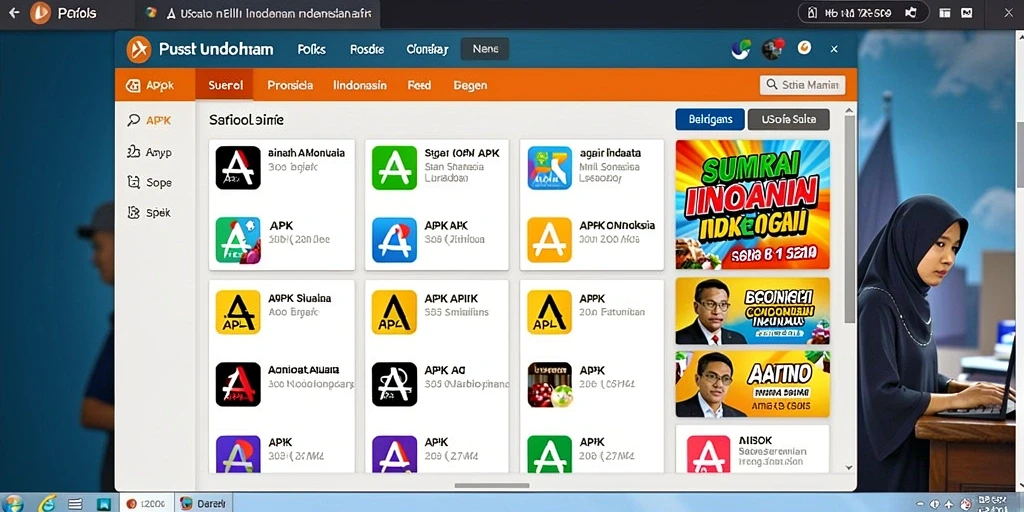Click the green 'Stgar (OFN APK' app icon

(394, 168)
